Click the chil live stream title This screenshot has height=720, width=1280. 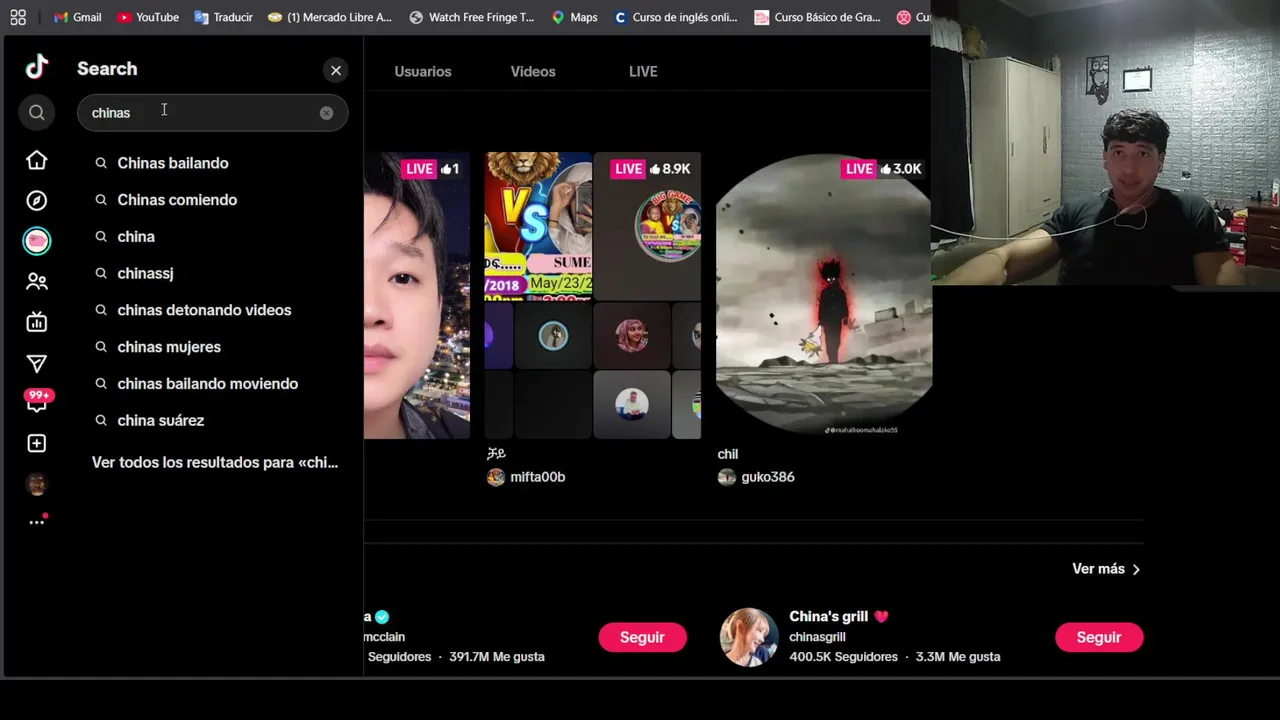[728, 454]
